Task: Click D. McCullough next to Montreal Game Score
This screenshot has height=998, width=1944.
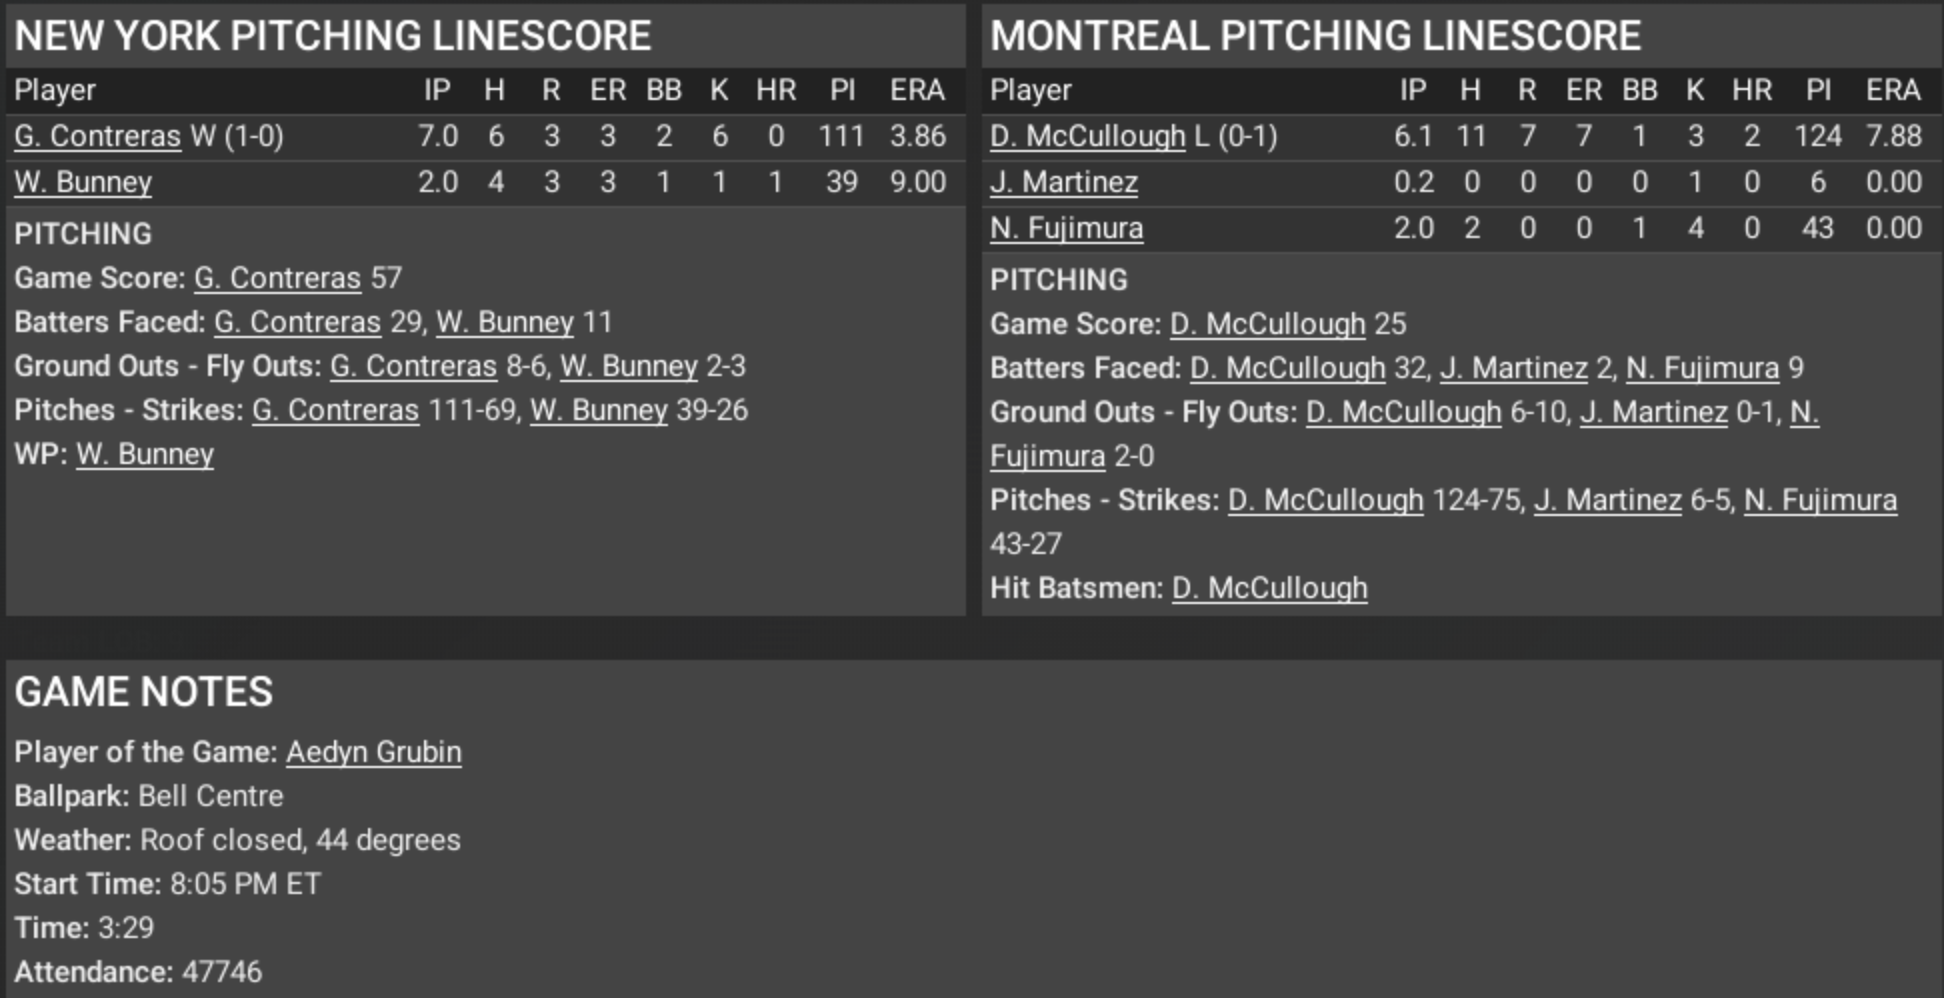Action: pos(1267,324)
